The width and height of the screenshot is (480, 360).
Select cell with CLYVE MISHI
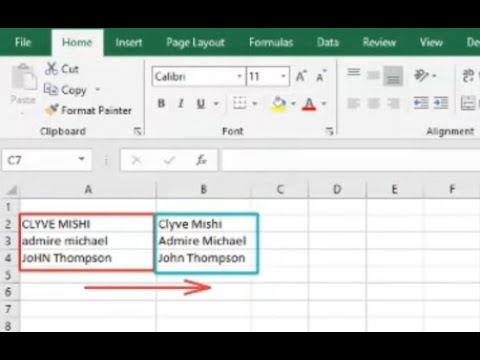point(88,224)
